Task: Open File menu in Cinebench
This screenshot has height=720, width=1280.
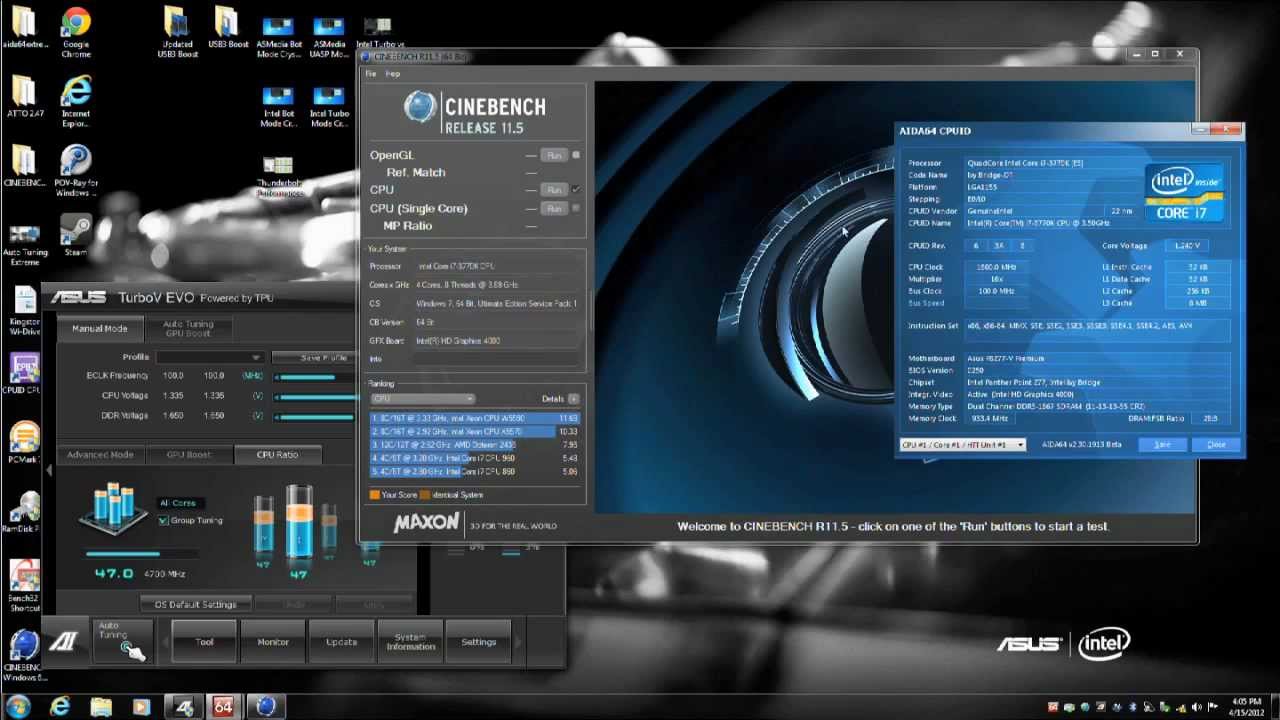Action: tap(370, 74)
